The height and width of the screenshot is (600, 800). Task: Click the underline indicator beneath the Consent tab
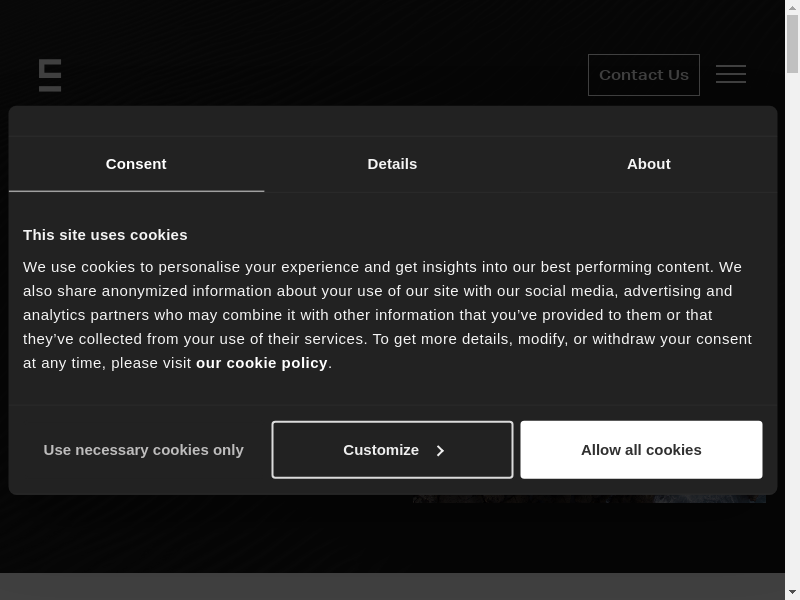pos(136,191)
